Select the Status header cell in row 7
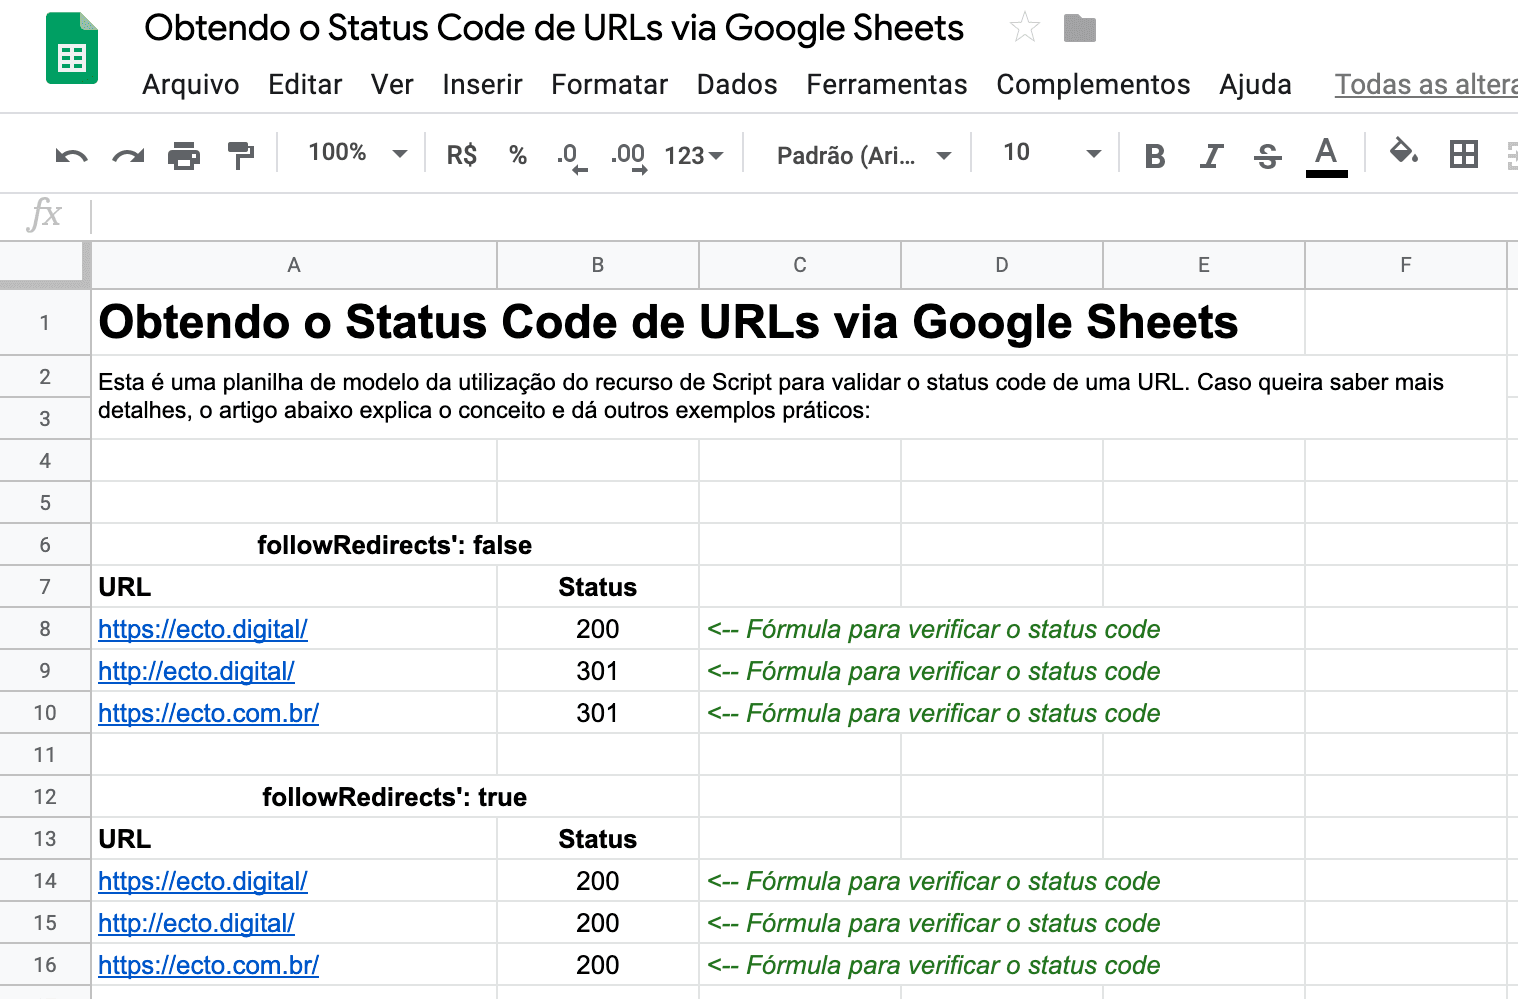Viewport: 1518px width, 999px height. (x=598, y=587)
